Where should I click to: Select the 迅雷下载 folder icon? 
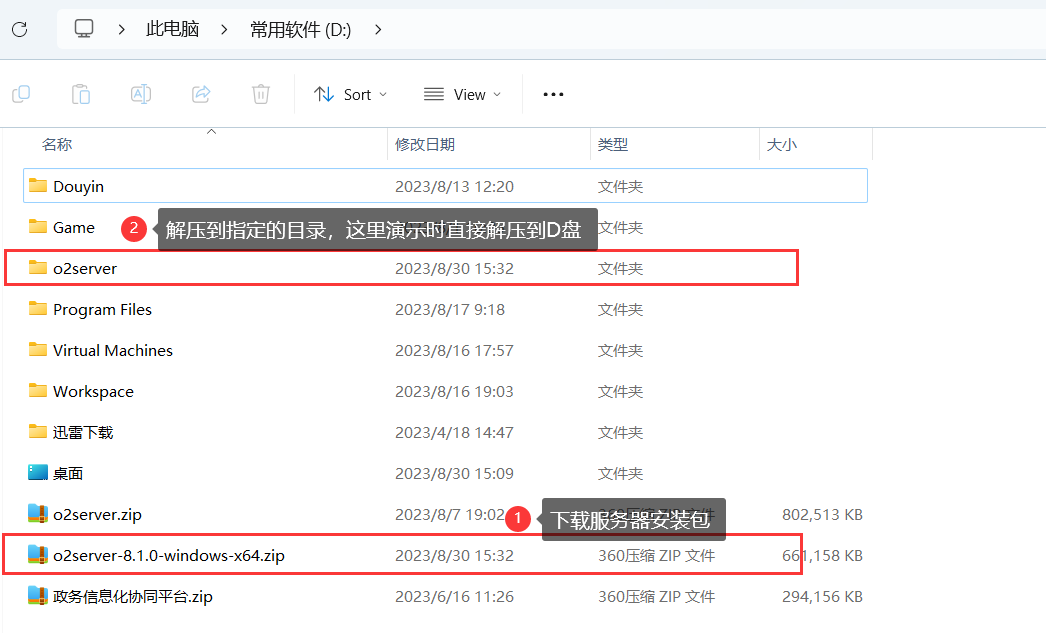[x=38, y=432]
